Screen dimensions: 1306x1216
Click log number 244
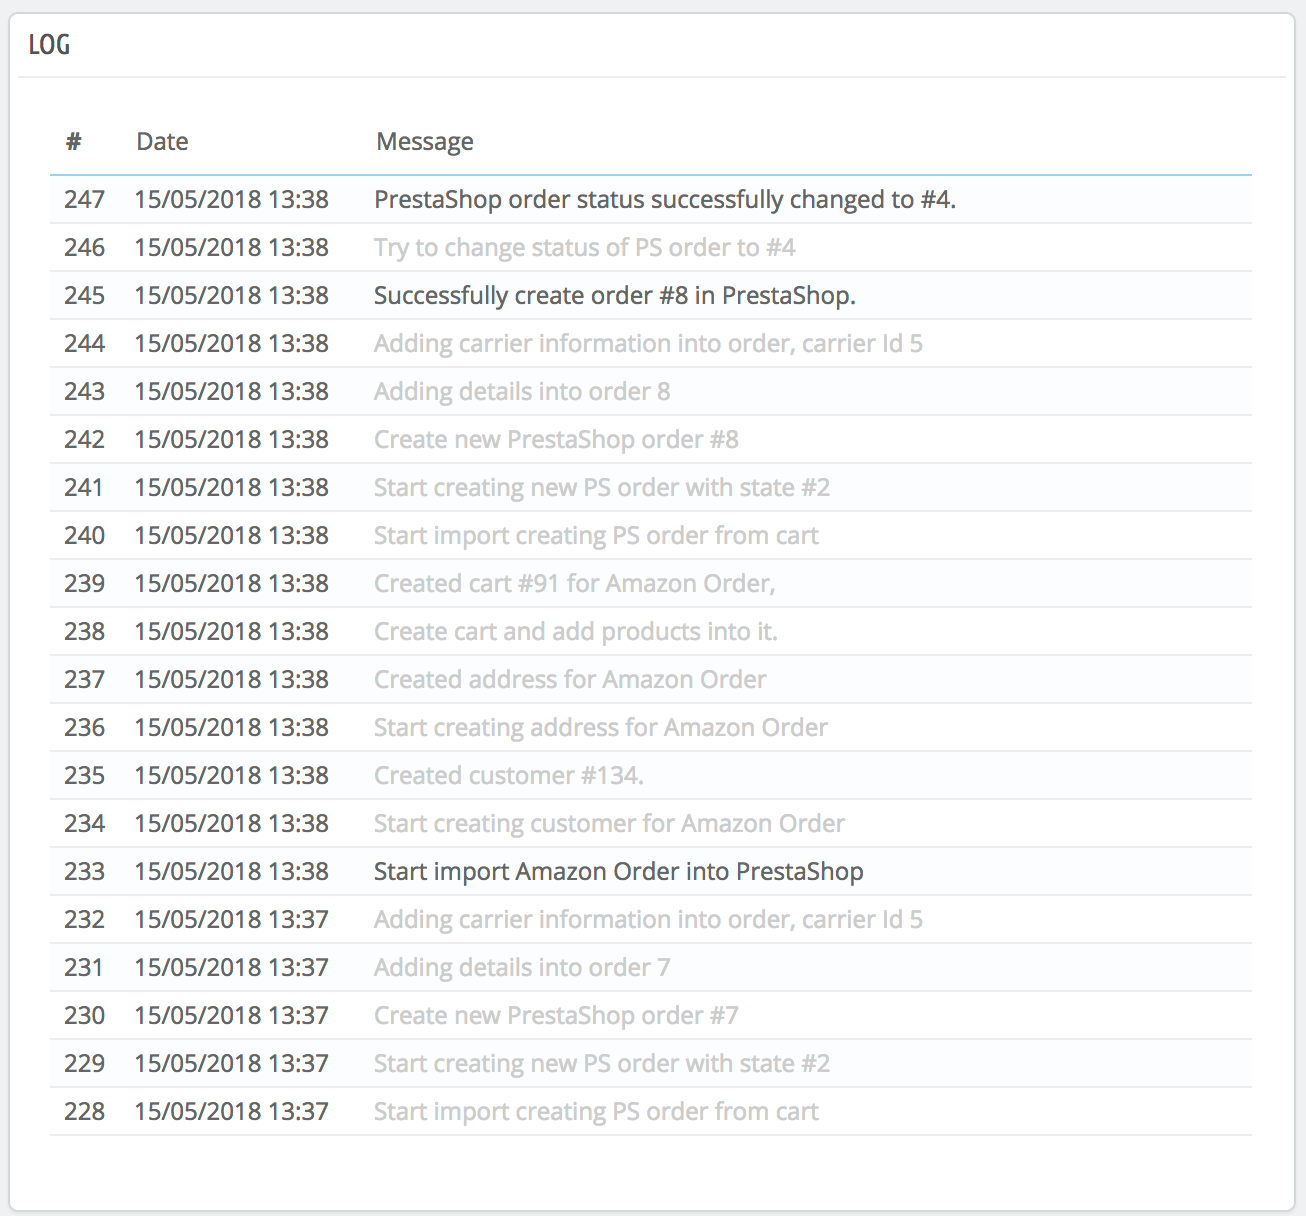click(84, 343)
